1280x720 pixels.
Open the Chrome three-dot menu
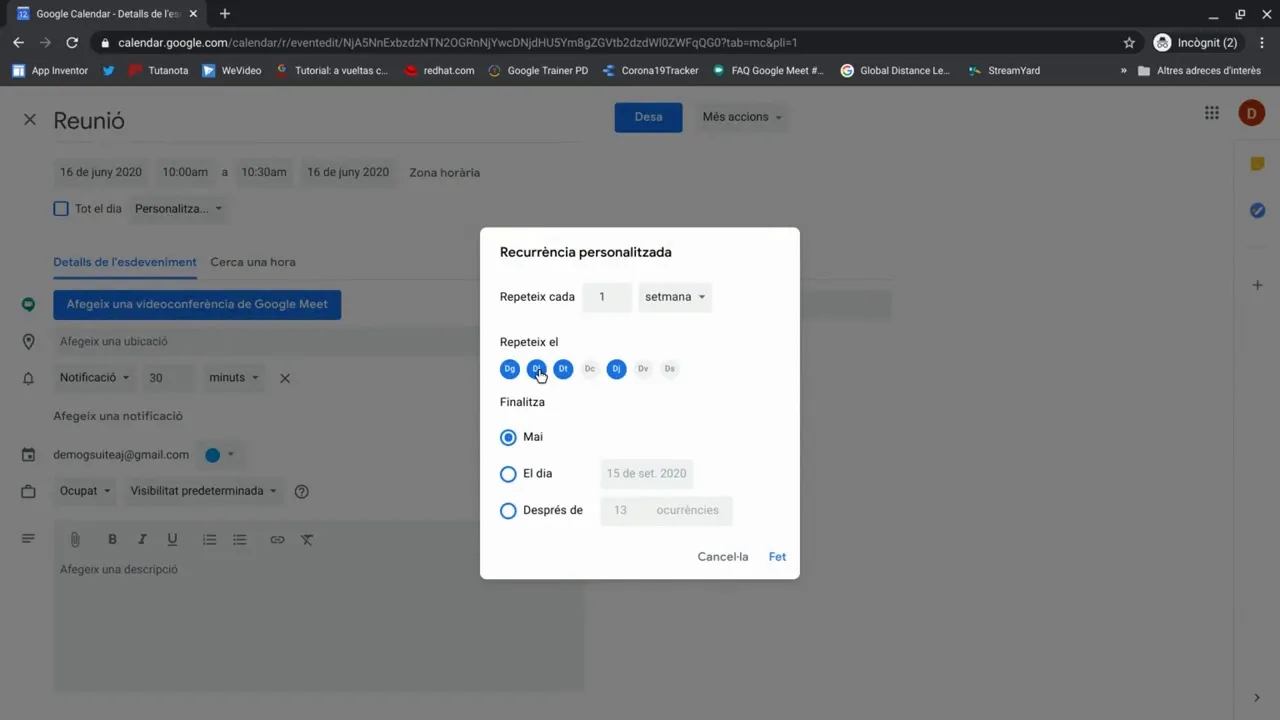[x=1262, y=43]
